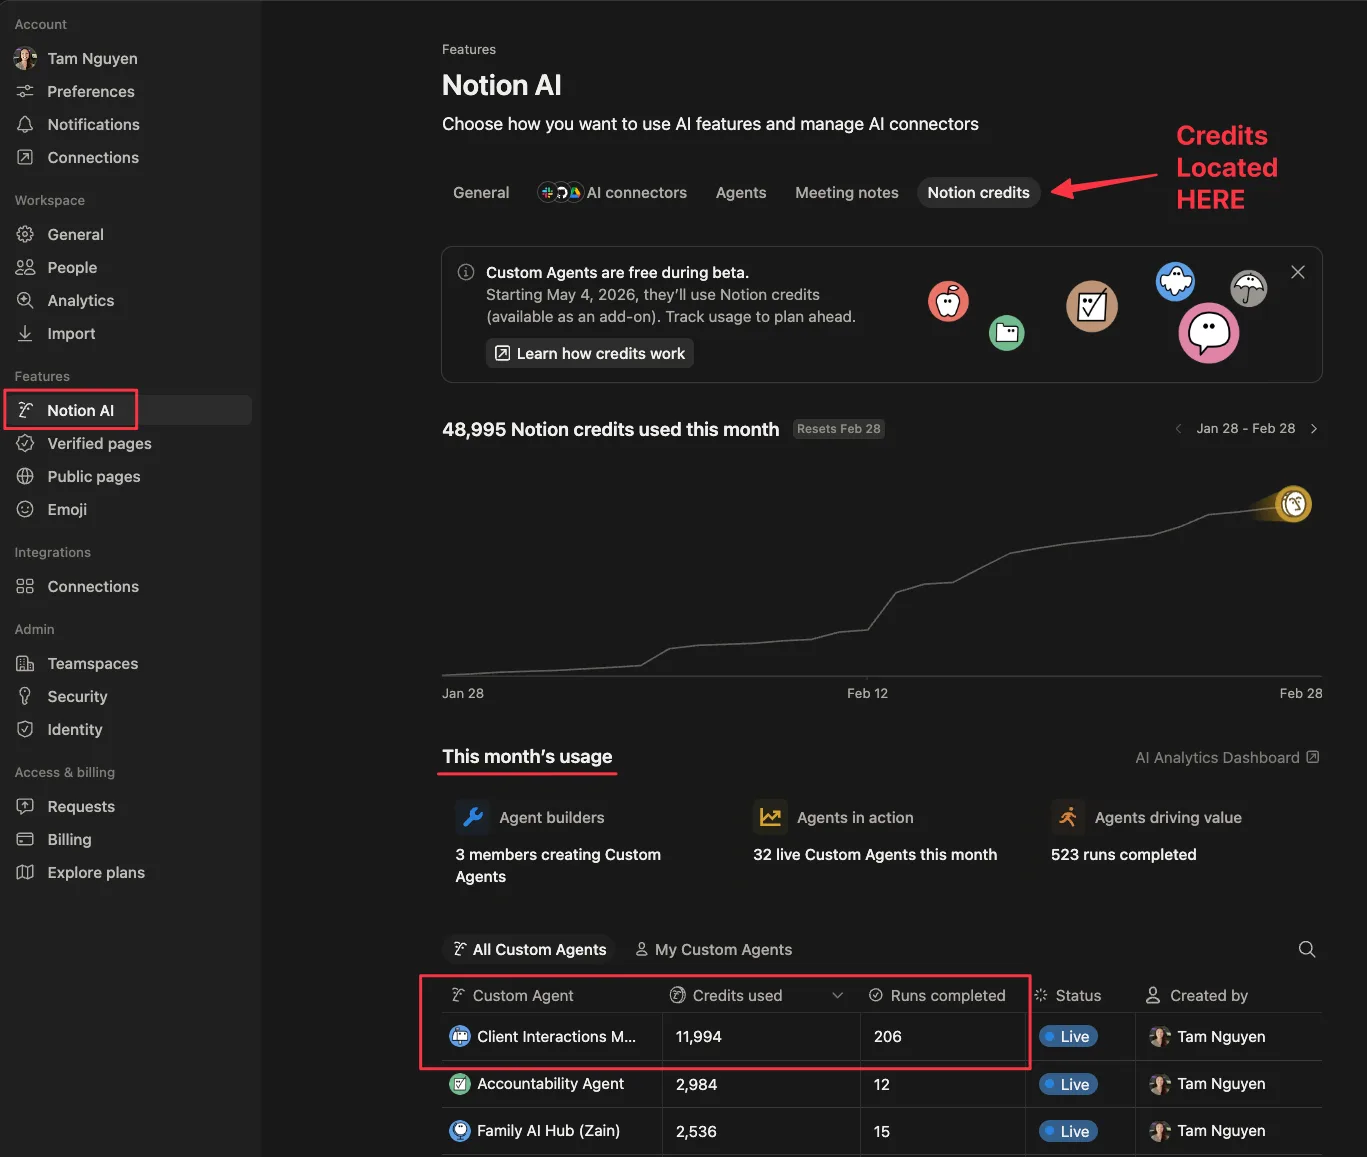1367x1157 pixels.
Task: Click the Security key icon
Action: [25, 696]
